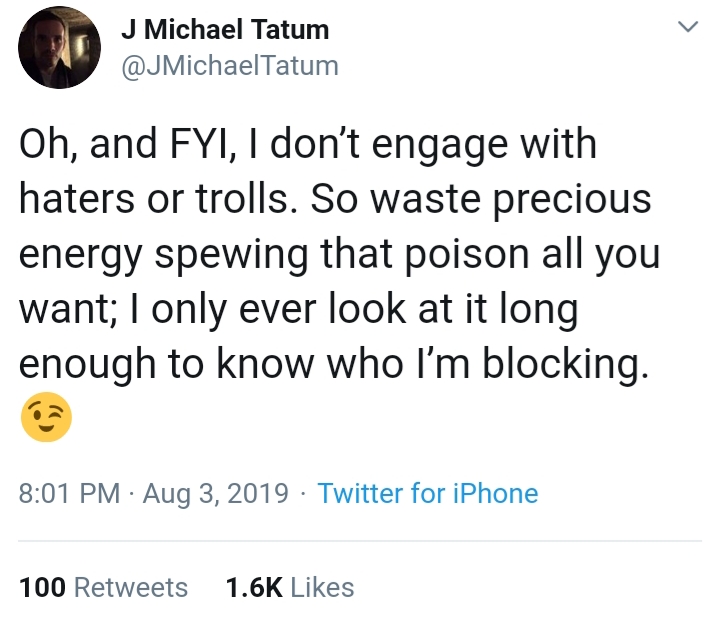
Task: Click the winking face emoji
Action: (46, 417)
